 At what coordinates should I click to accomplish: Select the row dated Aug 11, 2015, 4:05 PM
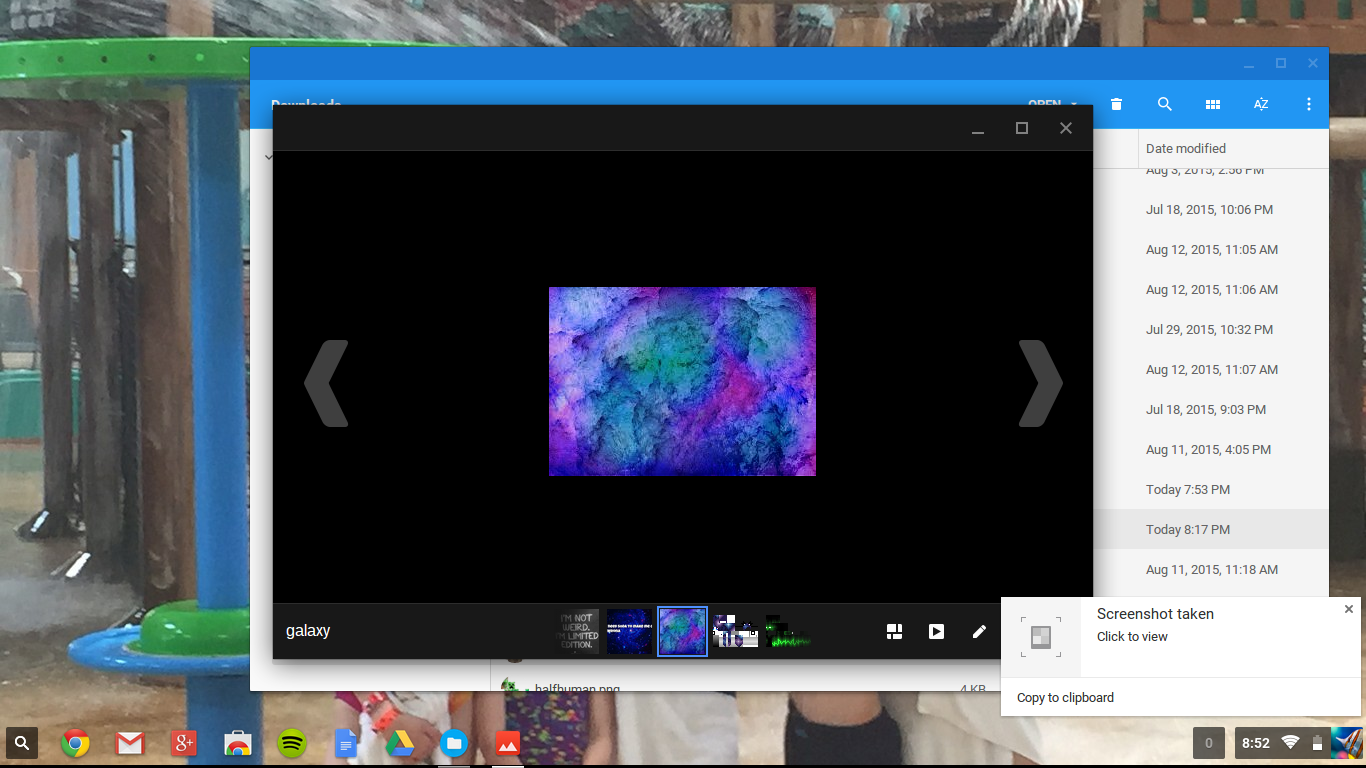tap(1210, 450)
